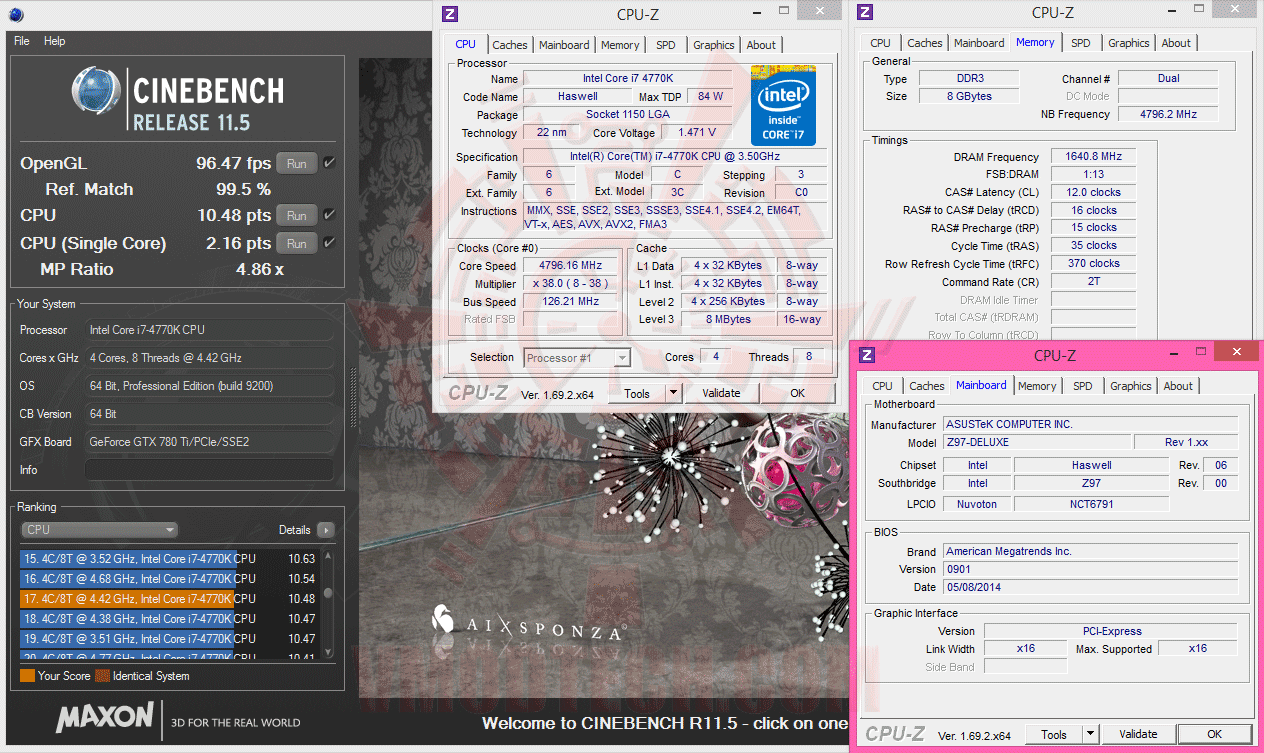1264x753 pixels.
Task: Click the ranking list scrollbar
Action: pos(327,603)
